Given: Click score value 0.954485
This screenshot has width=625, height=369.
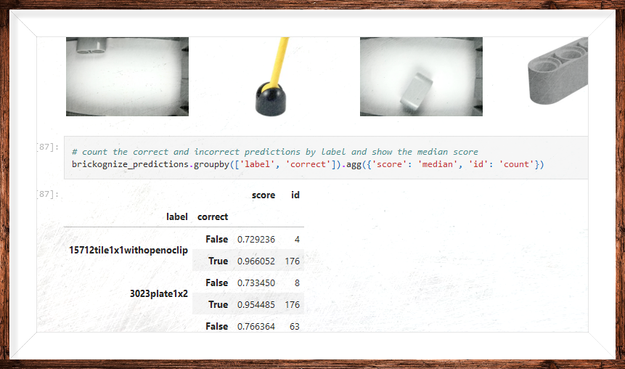Looking at the screenshot, I should (256, 305).
